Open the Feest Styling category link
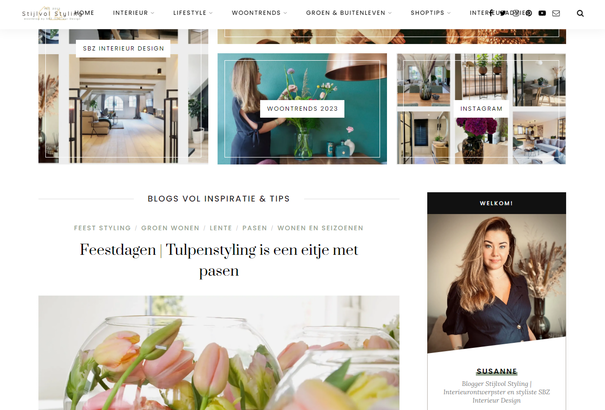The image size is (605, 410). [102, 228]
